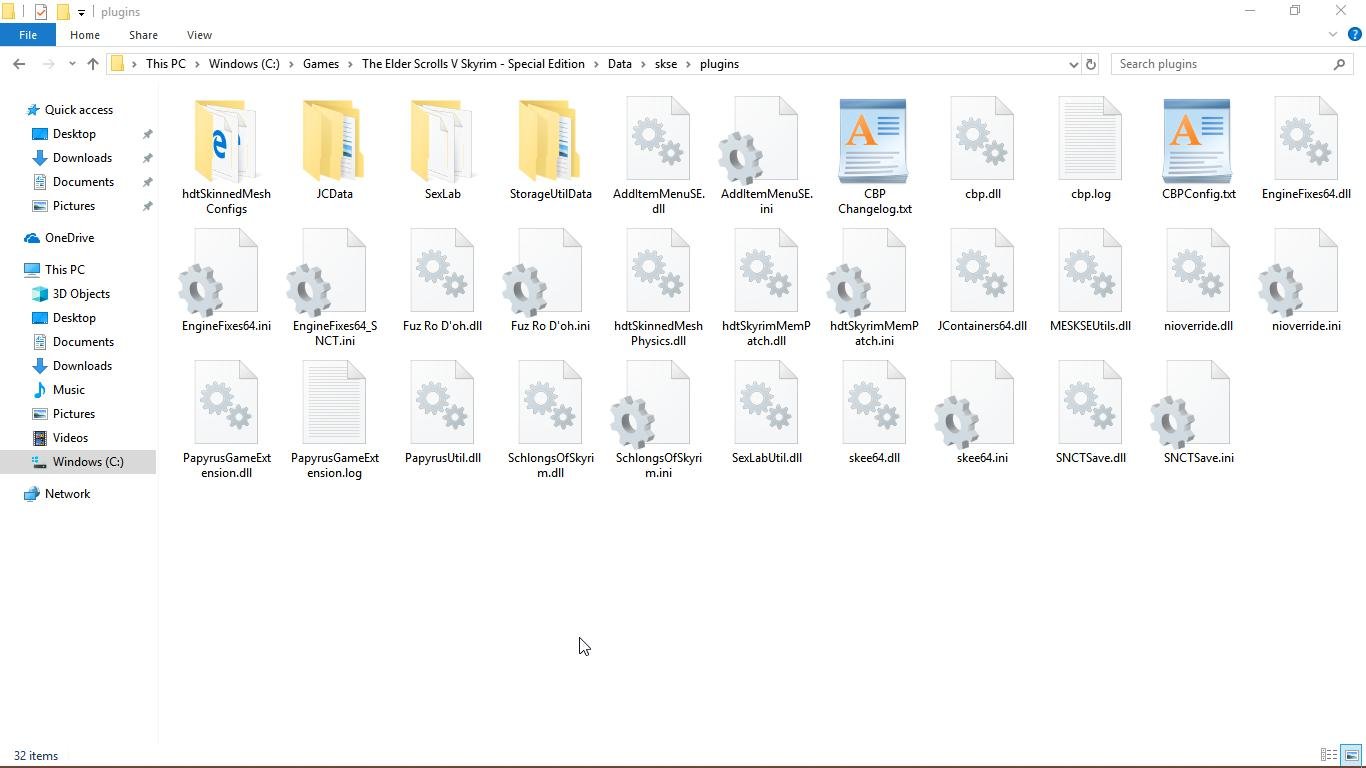Select the PapyrusGameExtension.dll file icon

(x=226, y=404)
